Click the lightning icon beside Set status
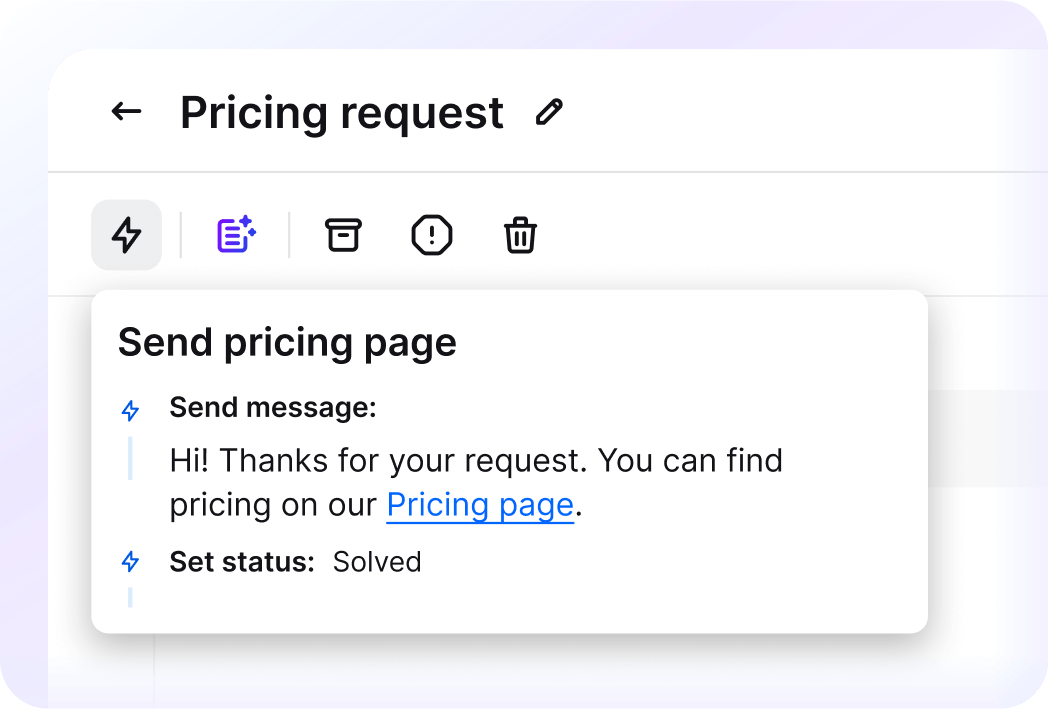This screenshot has height=709, width=1048. (x=130, y=562)
